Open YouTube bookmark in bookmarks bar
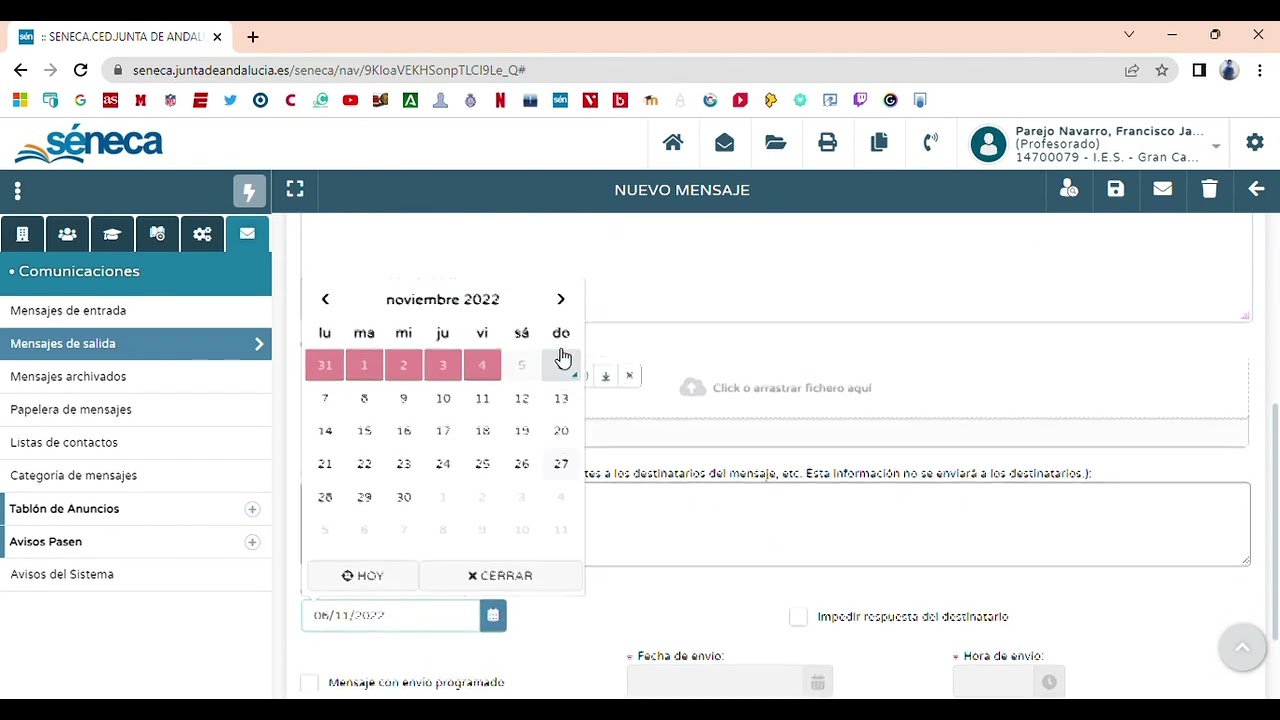 (x=350, y=100)
